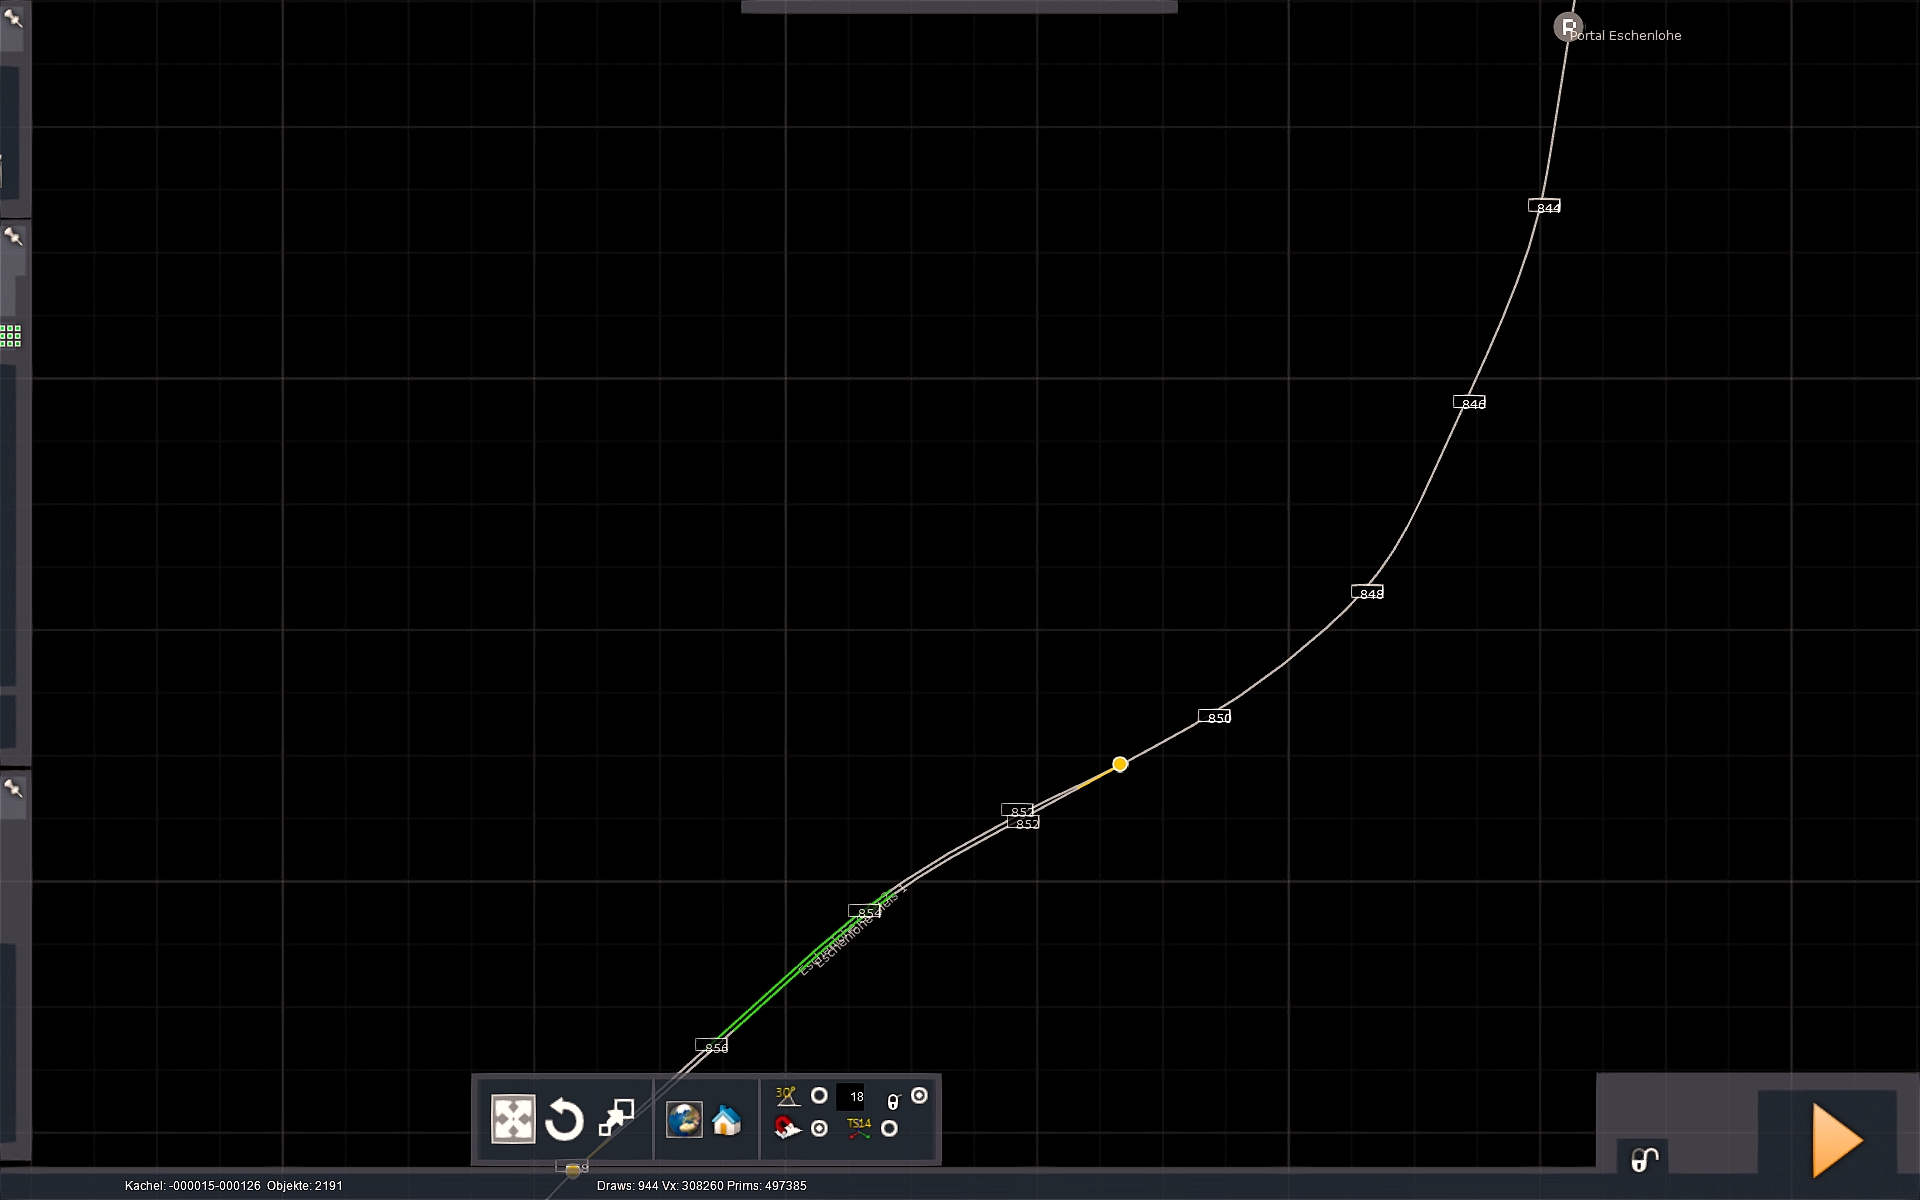Click the 30° angle snap icon

coord(786,1096)
